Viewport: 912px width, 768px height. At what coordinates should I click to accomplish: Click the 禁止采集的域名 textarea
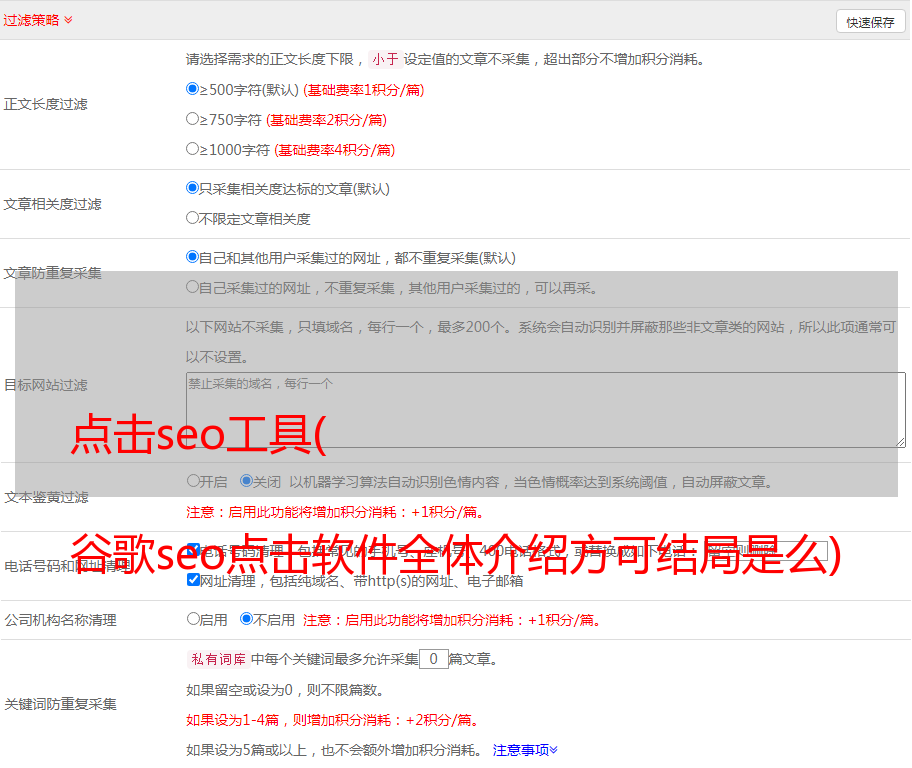(546, 410)
